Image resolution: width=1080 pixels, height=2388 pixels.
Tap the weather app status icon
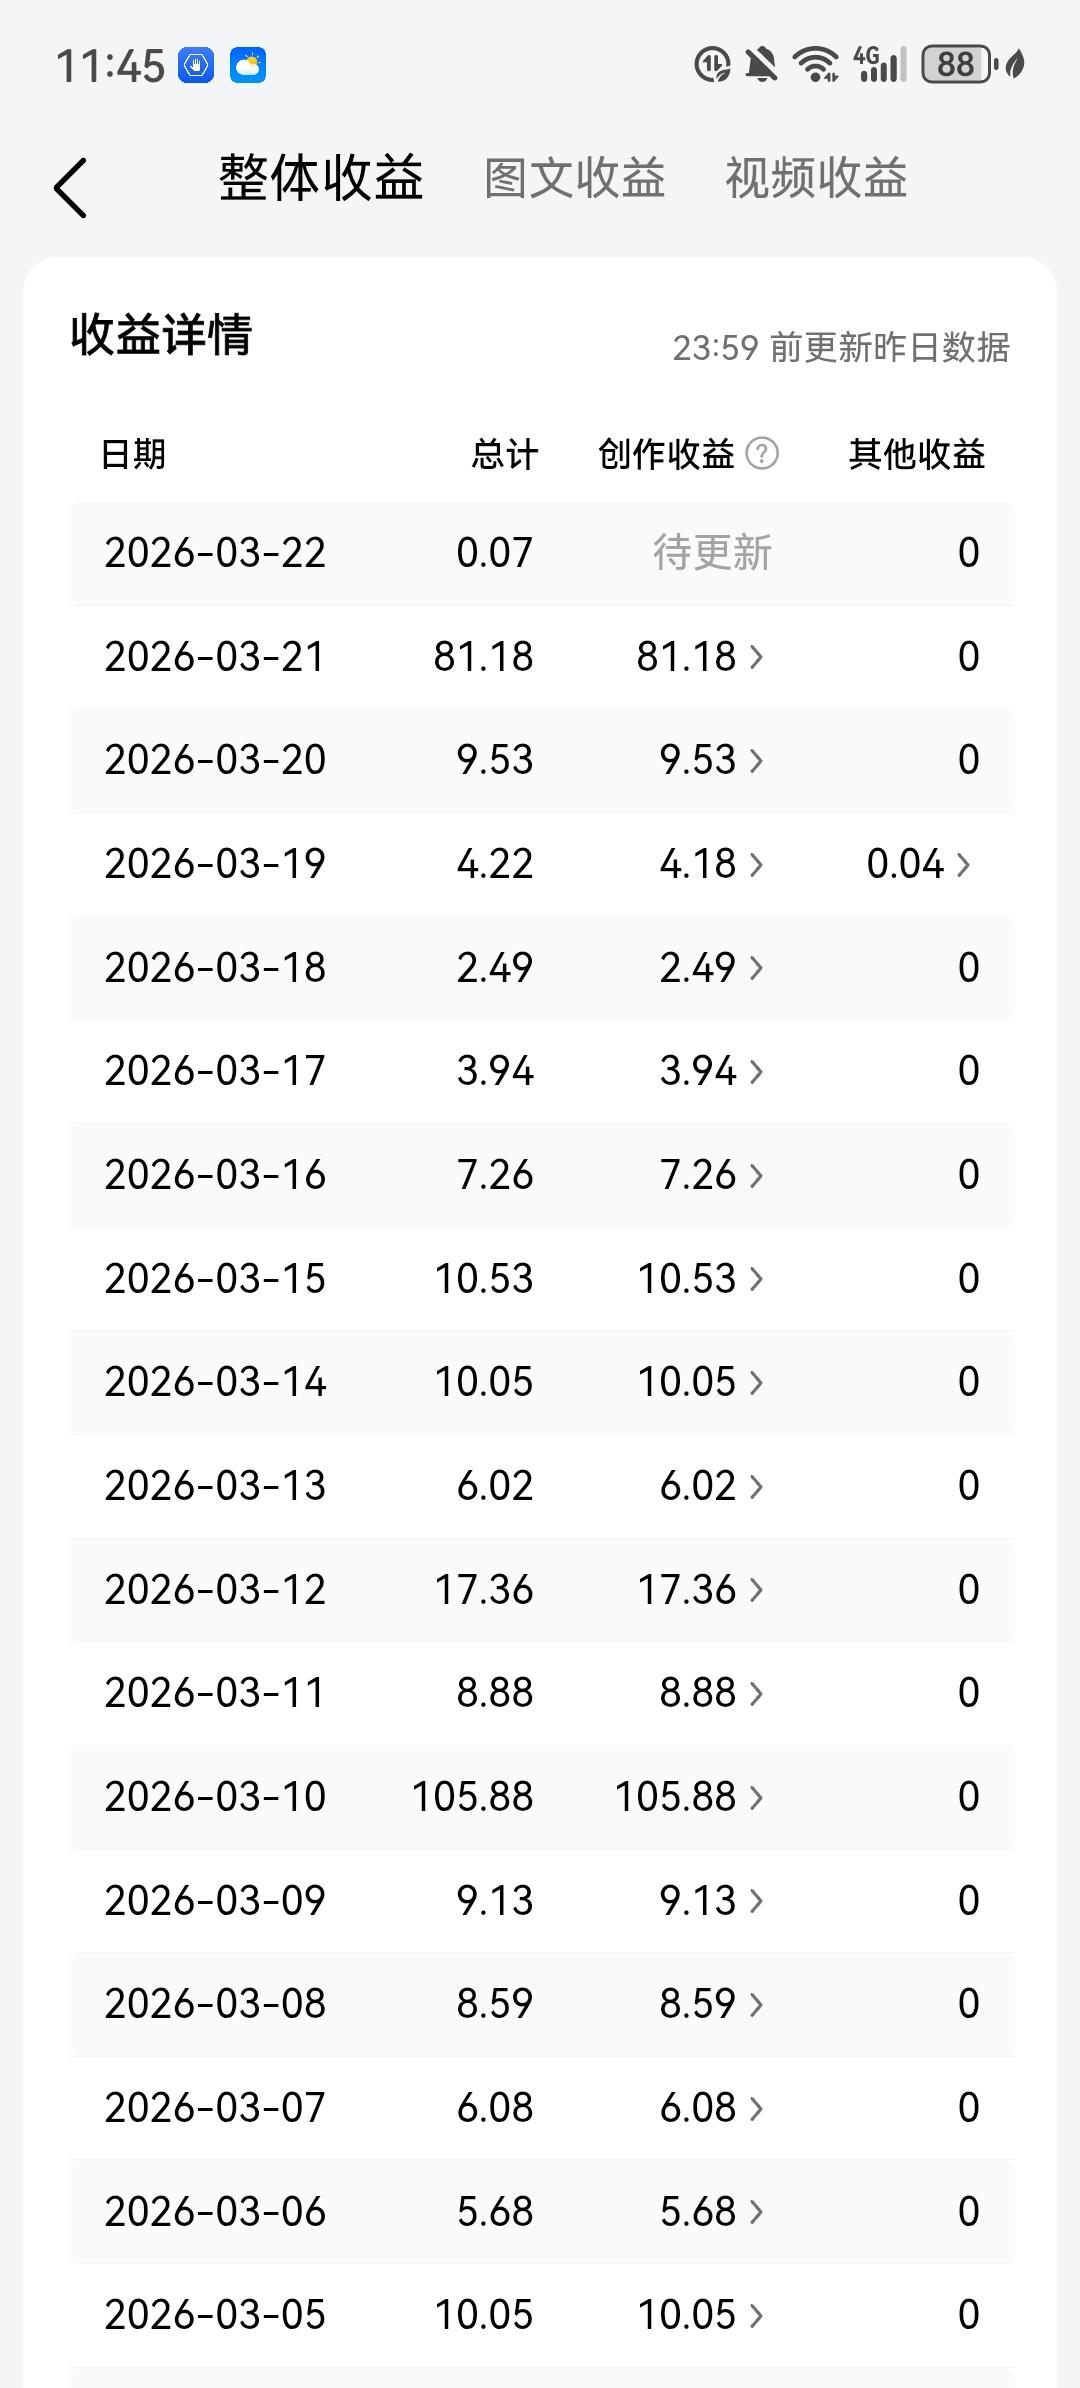pyautogui.click(x=248, y=65)
